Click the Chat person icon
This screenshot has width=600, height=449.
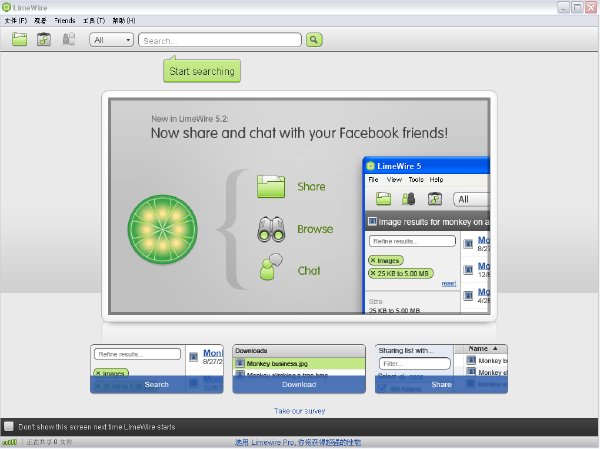pyautogui.click(x=271, y=267)
